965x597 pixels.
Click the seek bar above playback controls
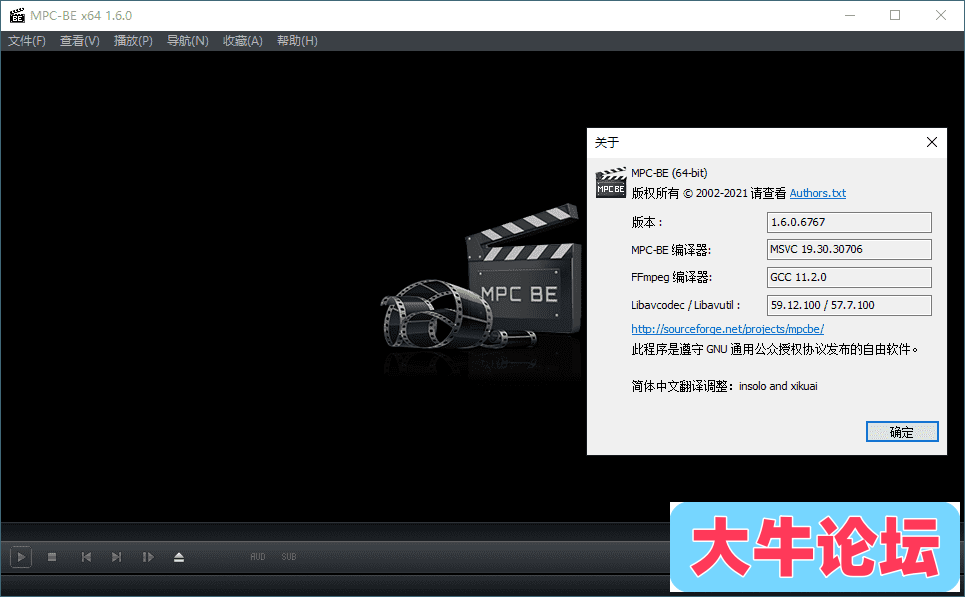pos(335,531)
